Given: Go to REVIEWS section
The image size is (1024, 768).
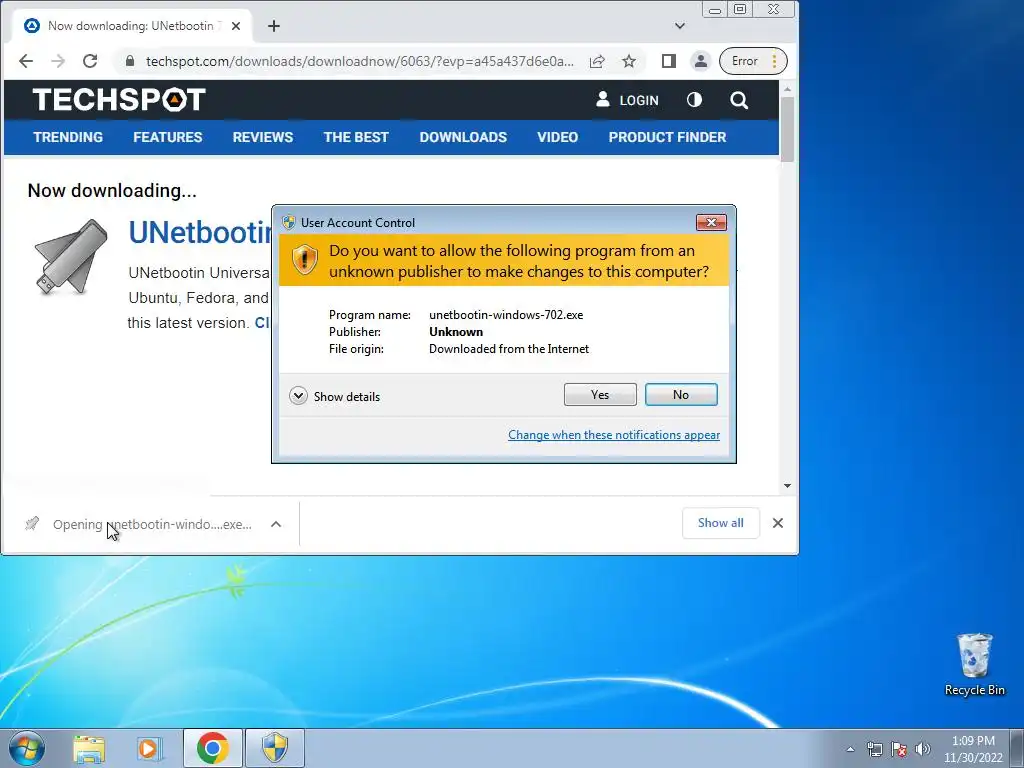Looking at the screenshot, I should [263, 137].
